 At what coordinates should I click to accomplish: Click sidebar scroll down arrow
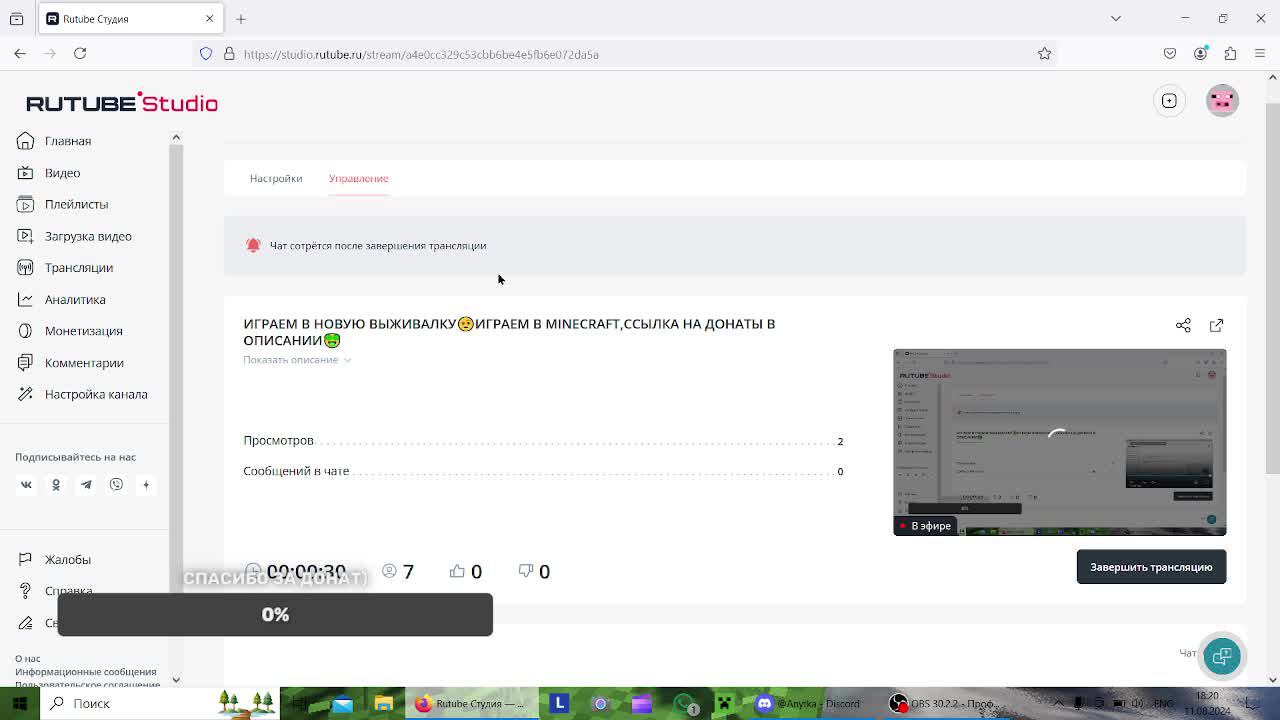click(x=176, y=679)
